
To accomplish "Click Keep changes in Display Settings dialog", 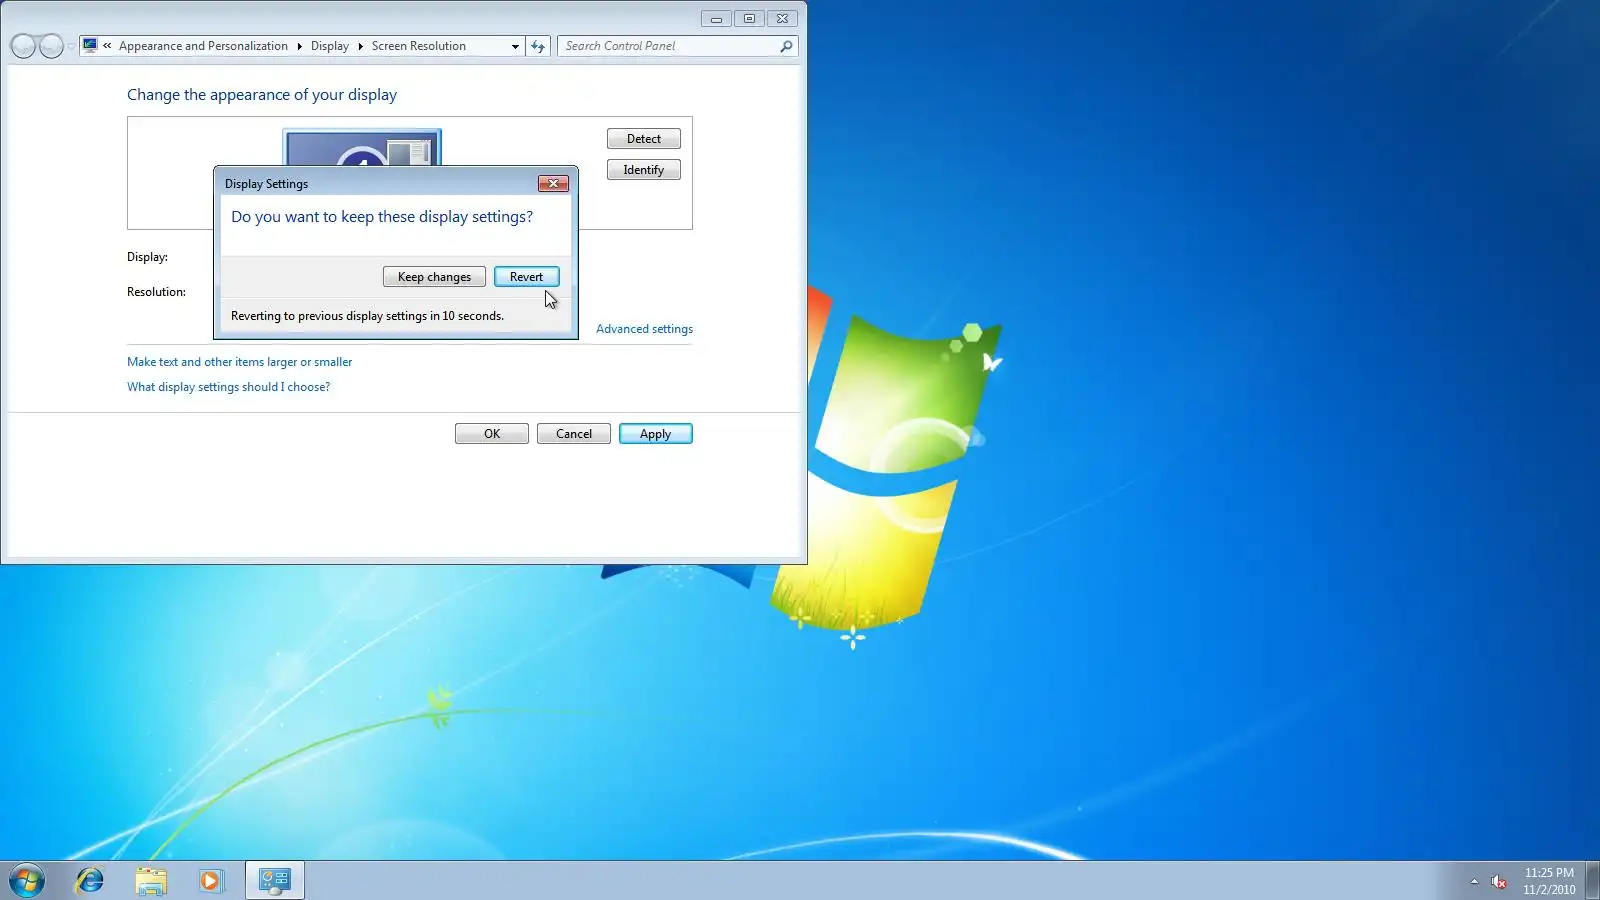I will 434,277.
